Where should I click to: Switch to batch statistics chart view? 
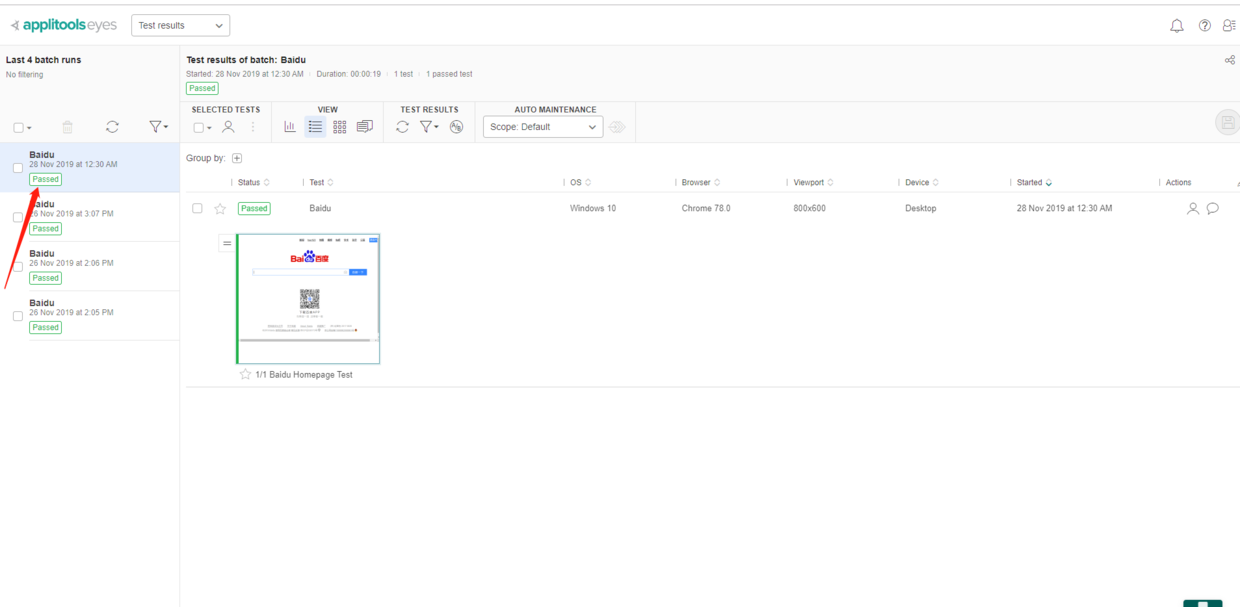(290, 127)
